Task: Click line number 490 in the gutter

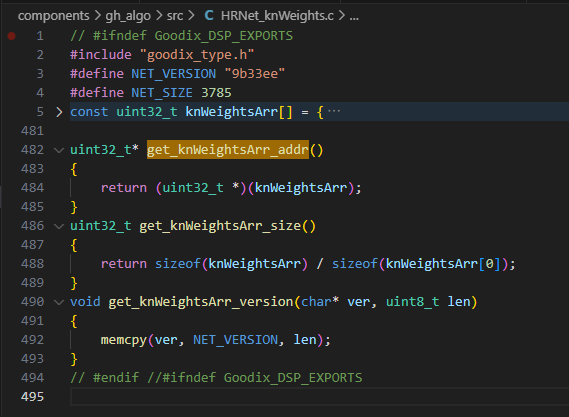Action: coord(32,302)
